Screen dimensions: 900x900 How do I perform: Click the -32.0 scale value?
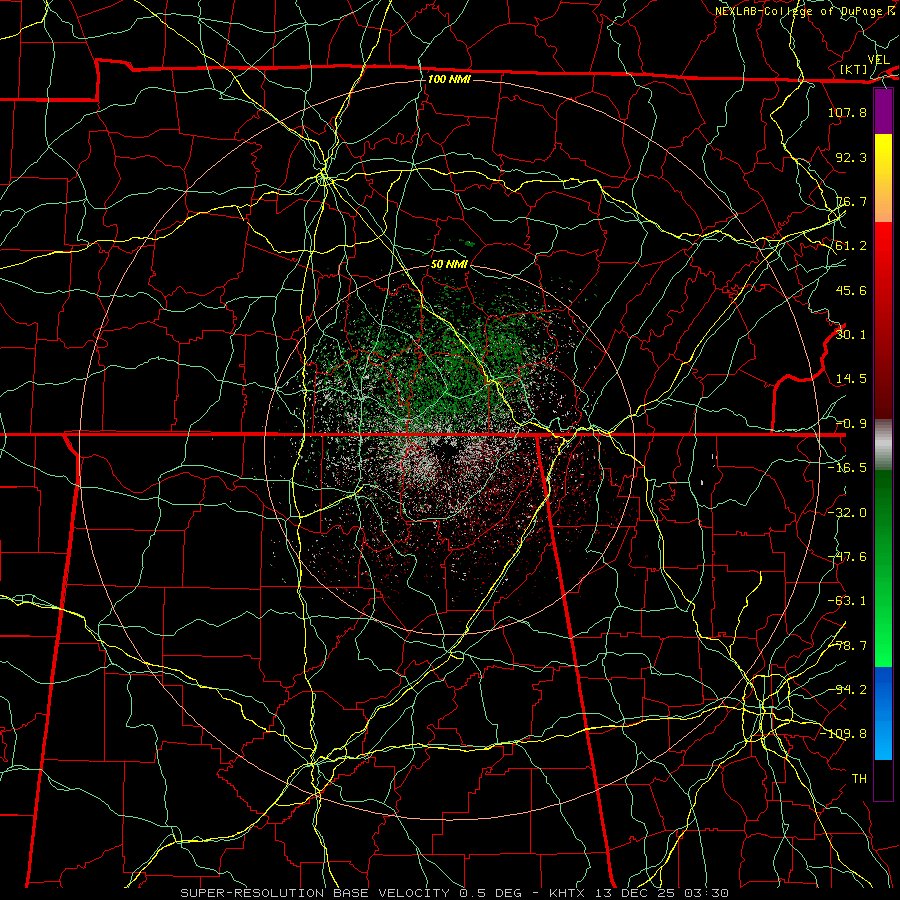click(847, 513)
